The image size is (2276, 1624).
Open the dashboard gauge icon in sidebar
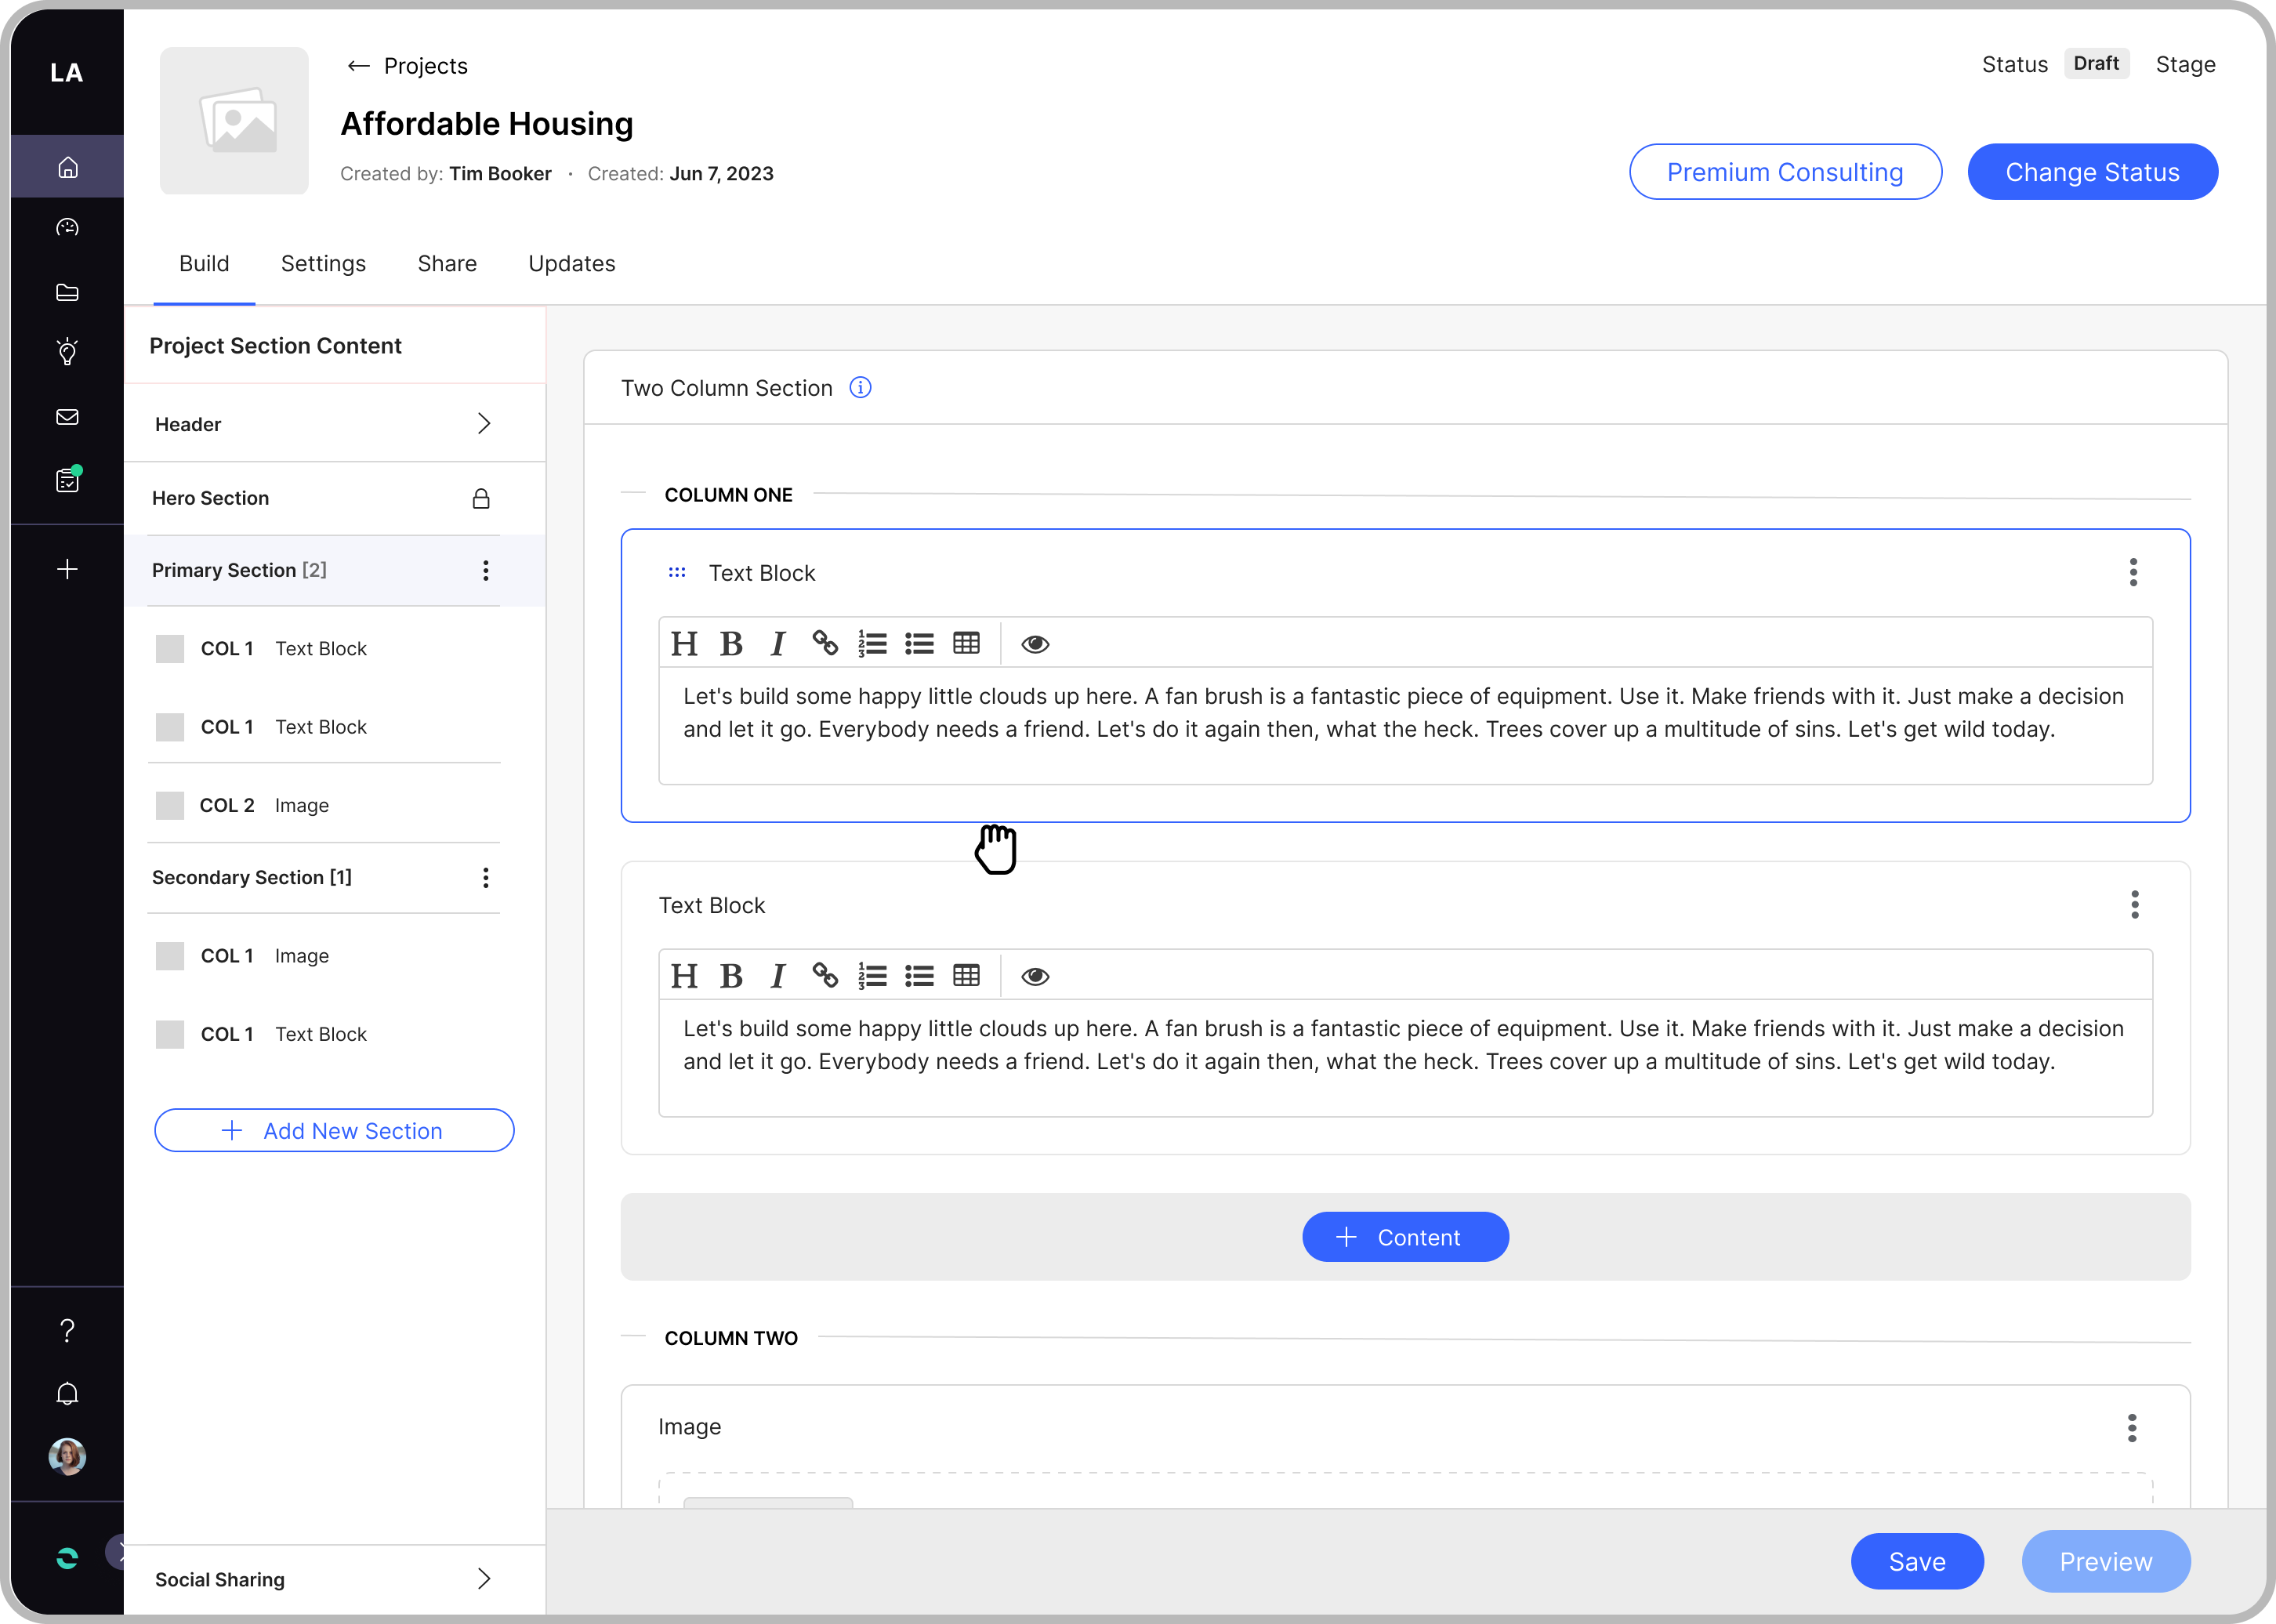[x=67, y=228]
